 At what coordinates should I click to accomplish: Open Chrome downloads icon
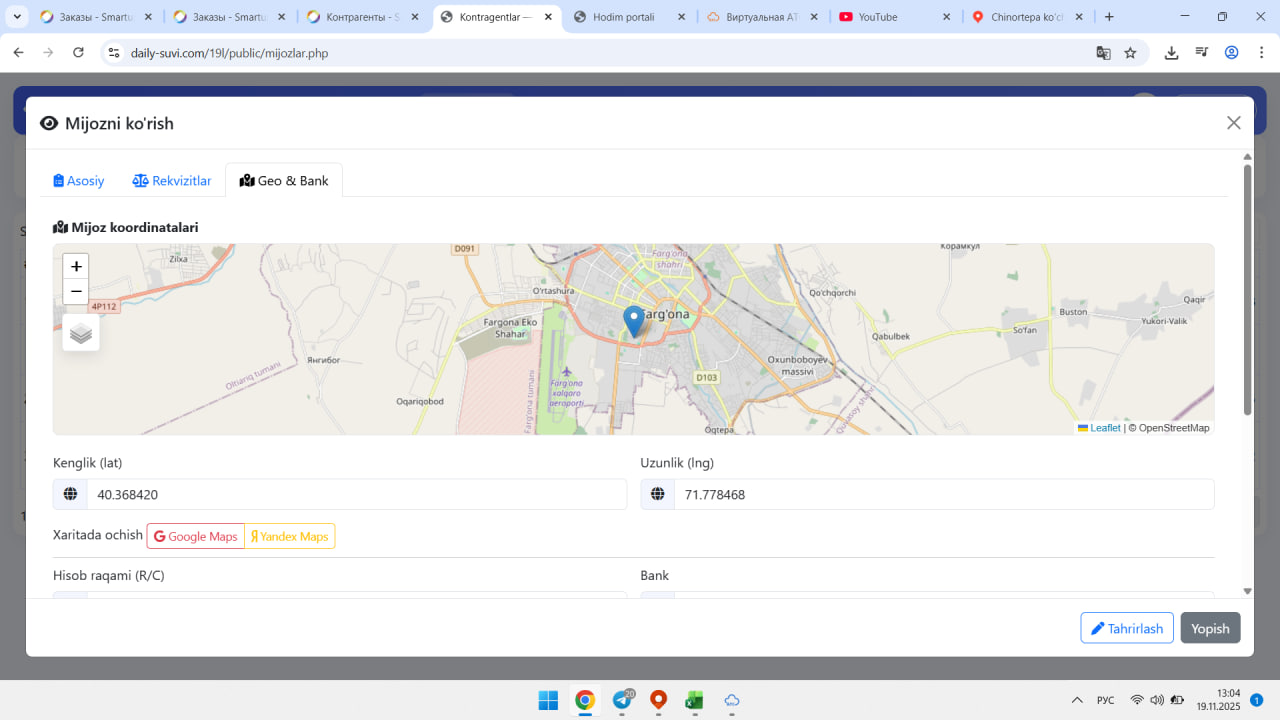[x=1171, y=53]
